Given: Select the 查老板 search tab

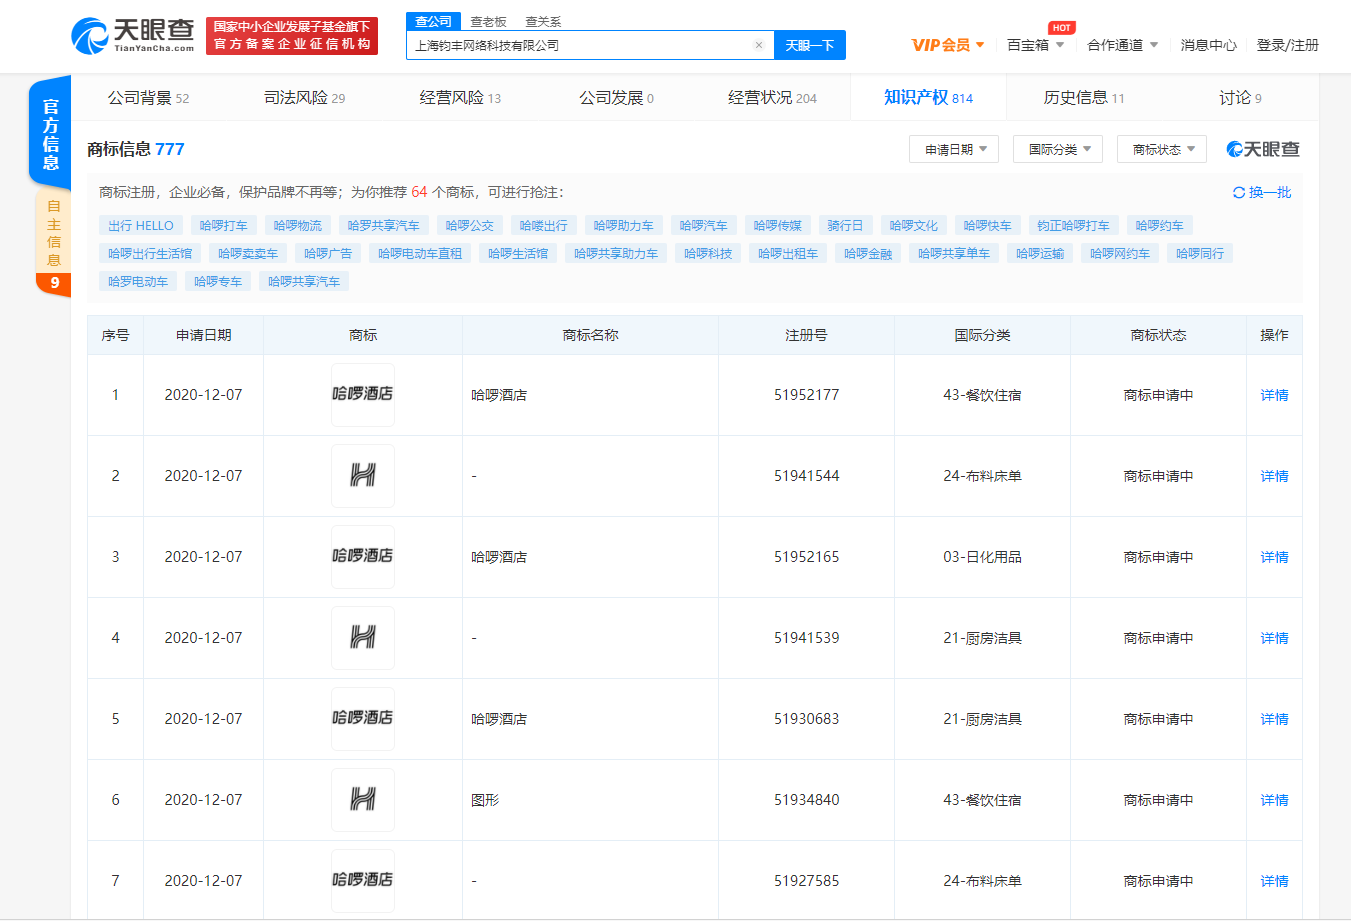Looking at the screenshot, I should pyautogui.click(x=488, y=22).
